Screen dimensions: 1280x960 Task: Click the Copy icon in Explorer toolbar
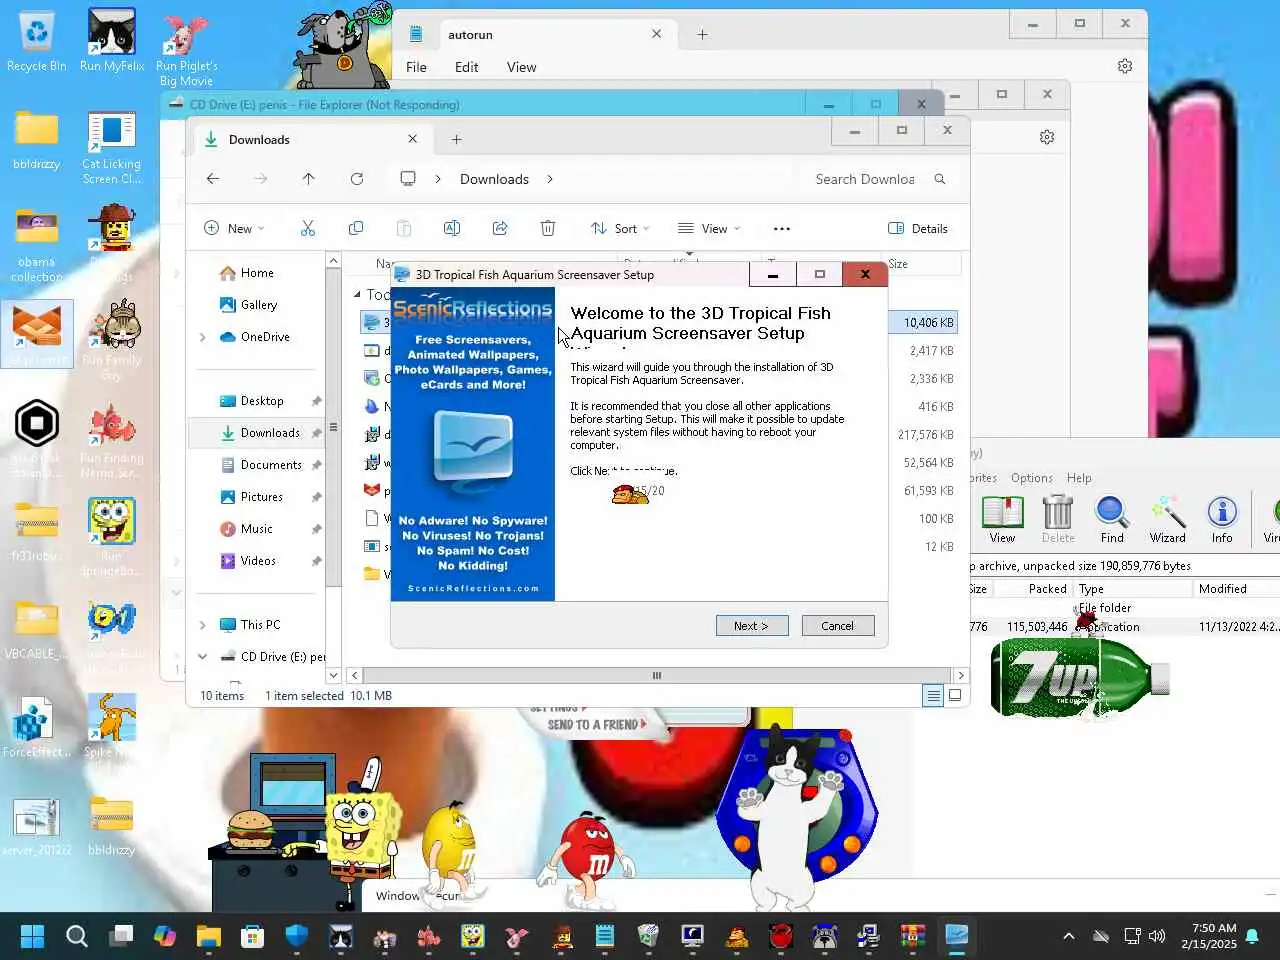(x=356, y=229)
